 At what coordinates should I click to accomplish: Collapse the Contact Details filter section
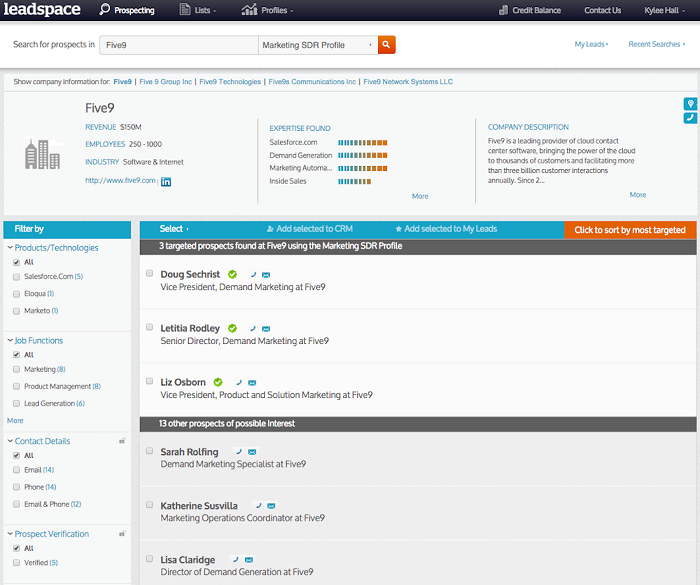click(10, 441)
